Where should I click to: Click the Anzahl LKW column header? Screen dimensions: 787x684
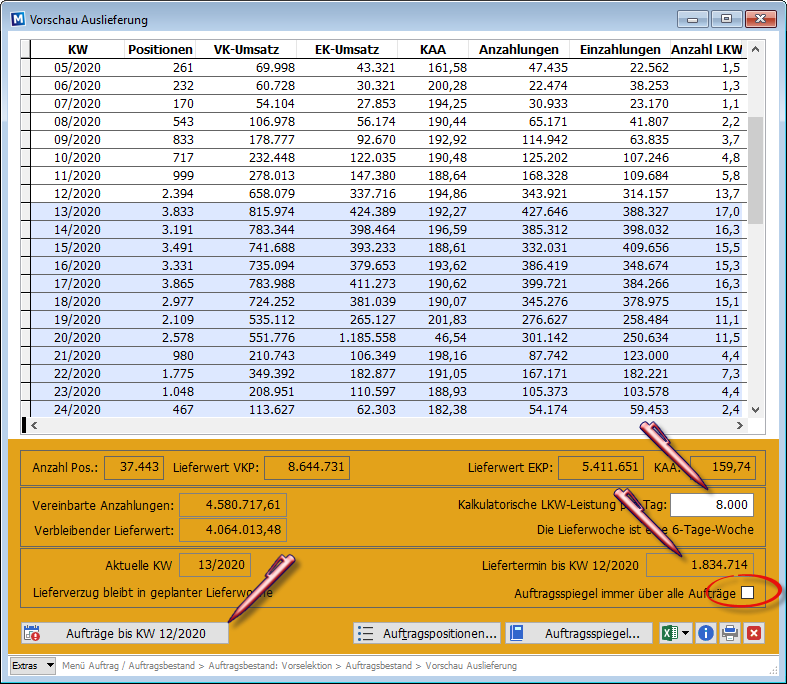[707, 50]
